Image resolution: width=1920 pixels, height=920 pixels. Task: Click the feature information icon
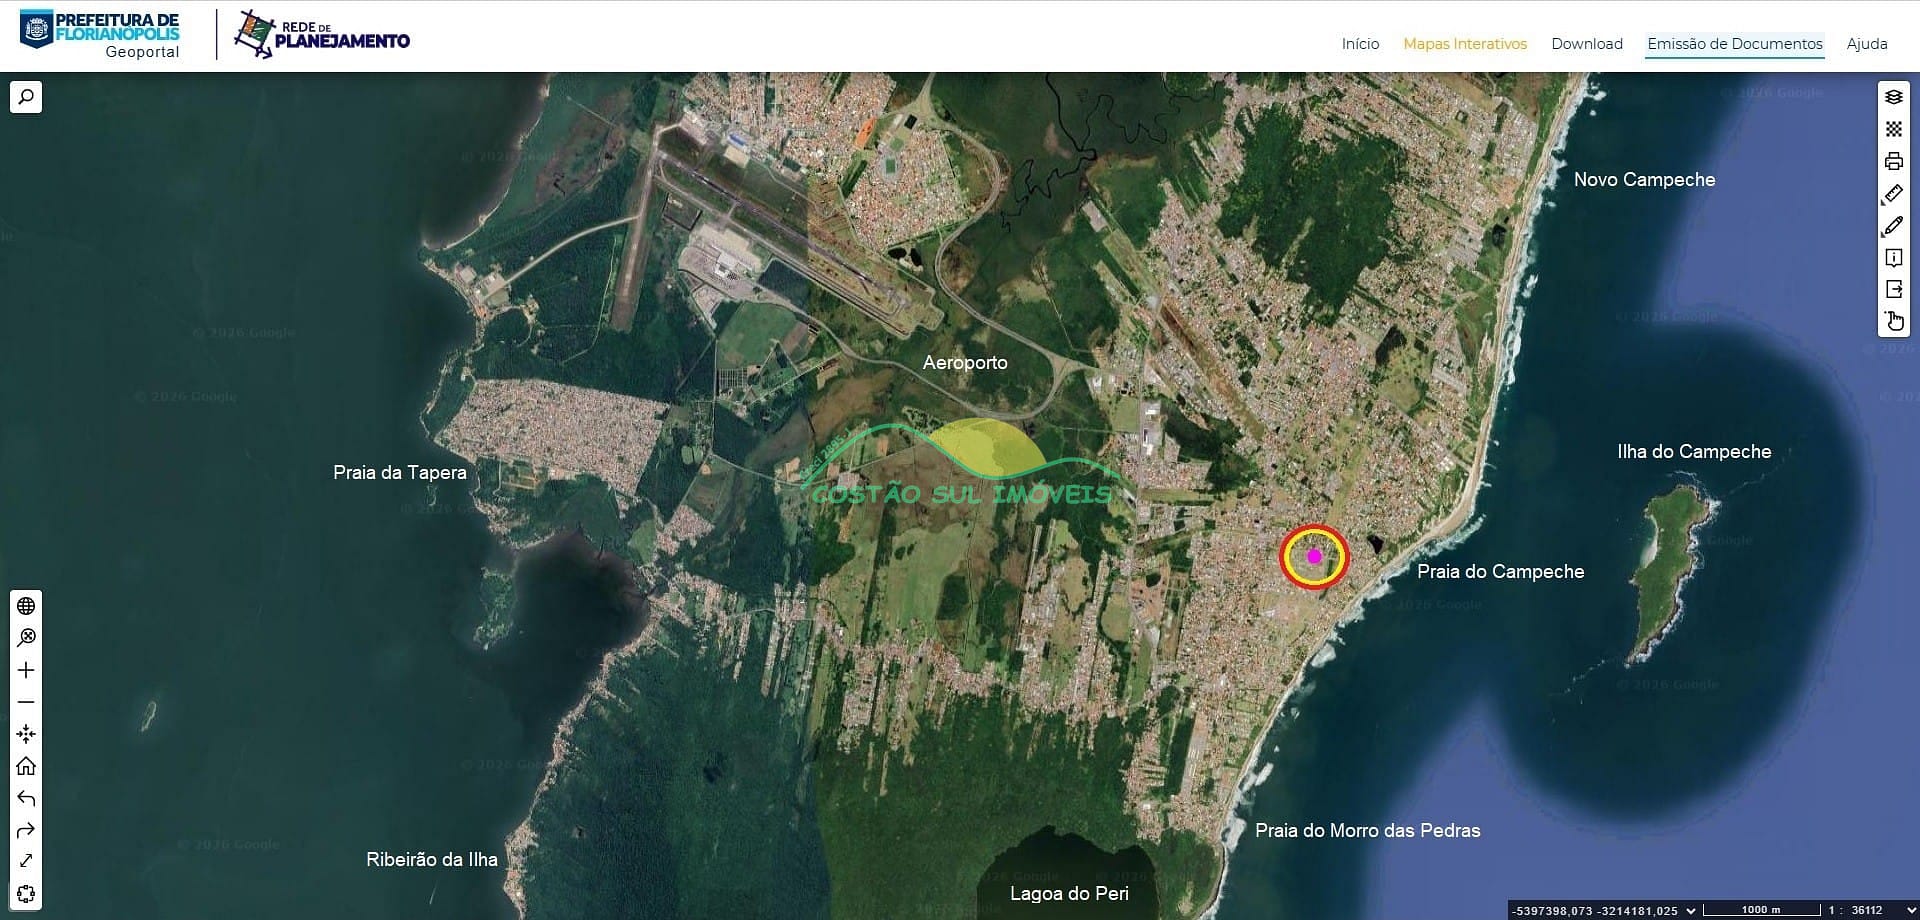click(1893, 258)
